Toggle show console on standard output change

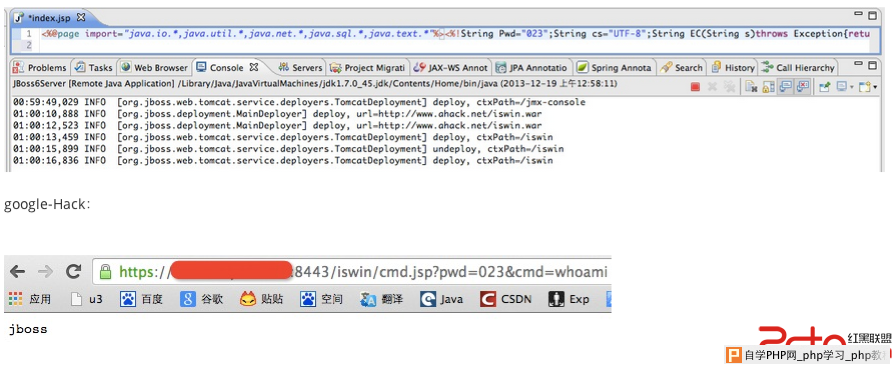click(785, 86)
